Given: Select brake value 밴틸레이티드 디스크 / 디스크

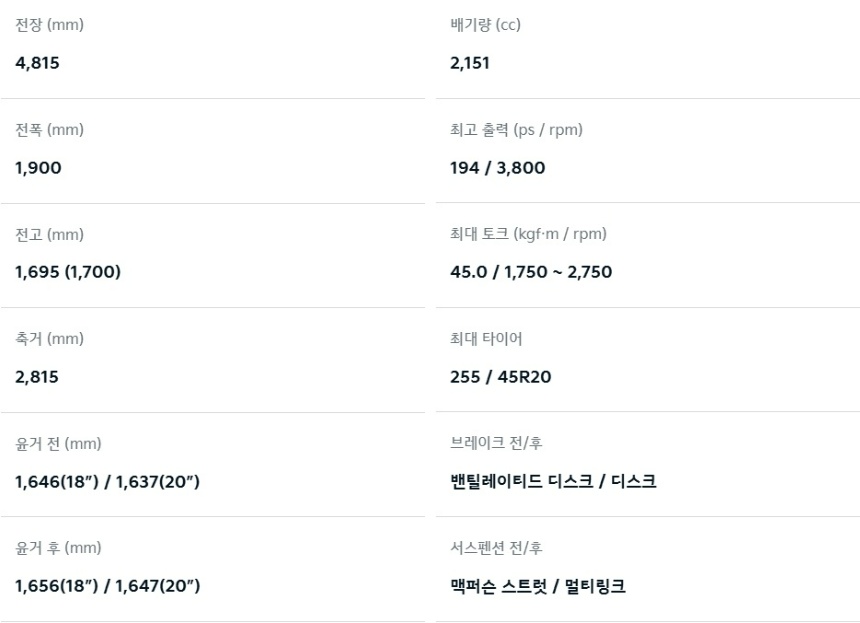Looking at the screenshot, I should pyautogui.click(x=553, y=482).
